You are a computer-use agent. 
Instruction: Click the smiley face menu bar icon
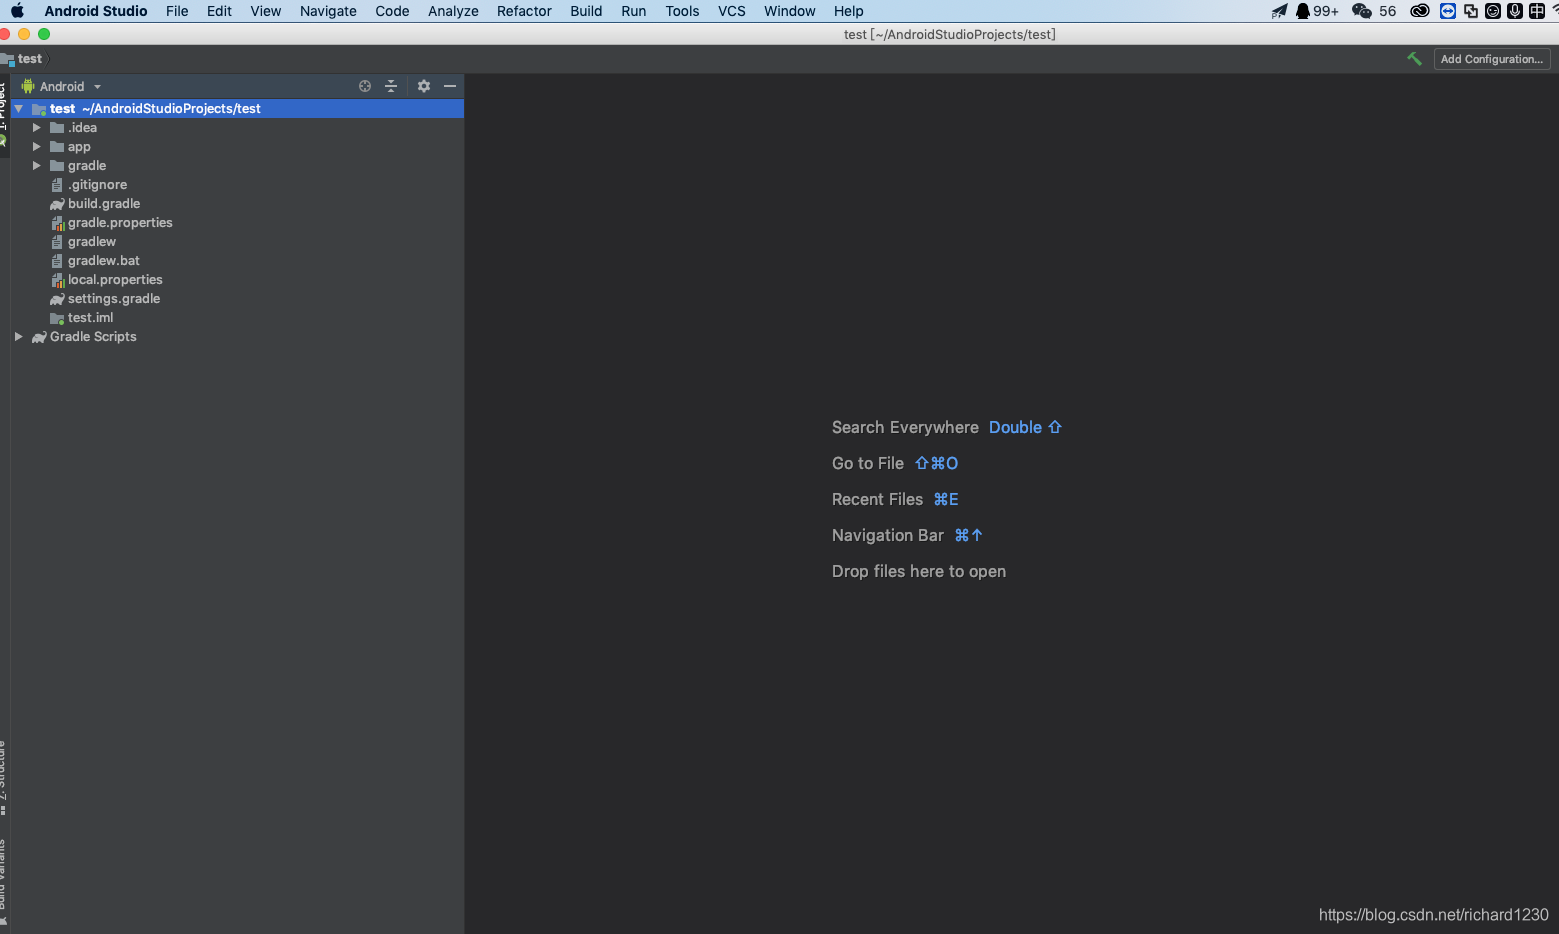click(x=1493, y=11)
